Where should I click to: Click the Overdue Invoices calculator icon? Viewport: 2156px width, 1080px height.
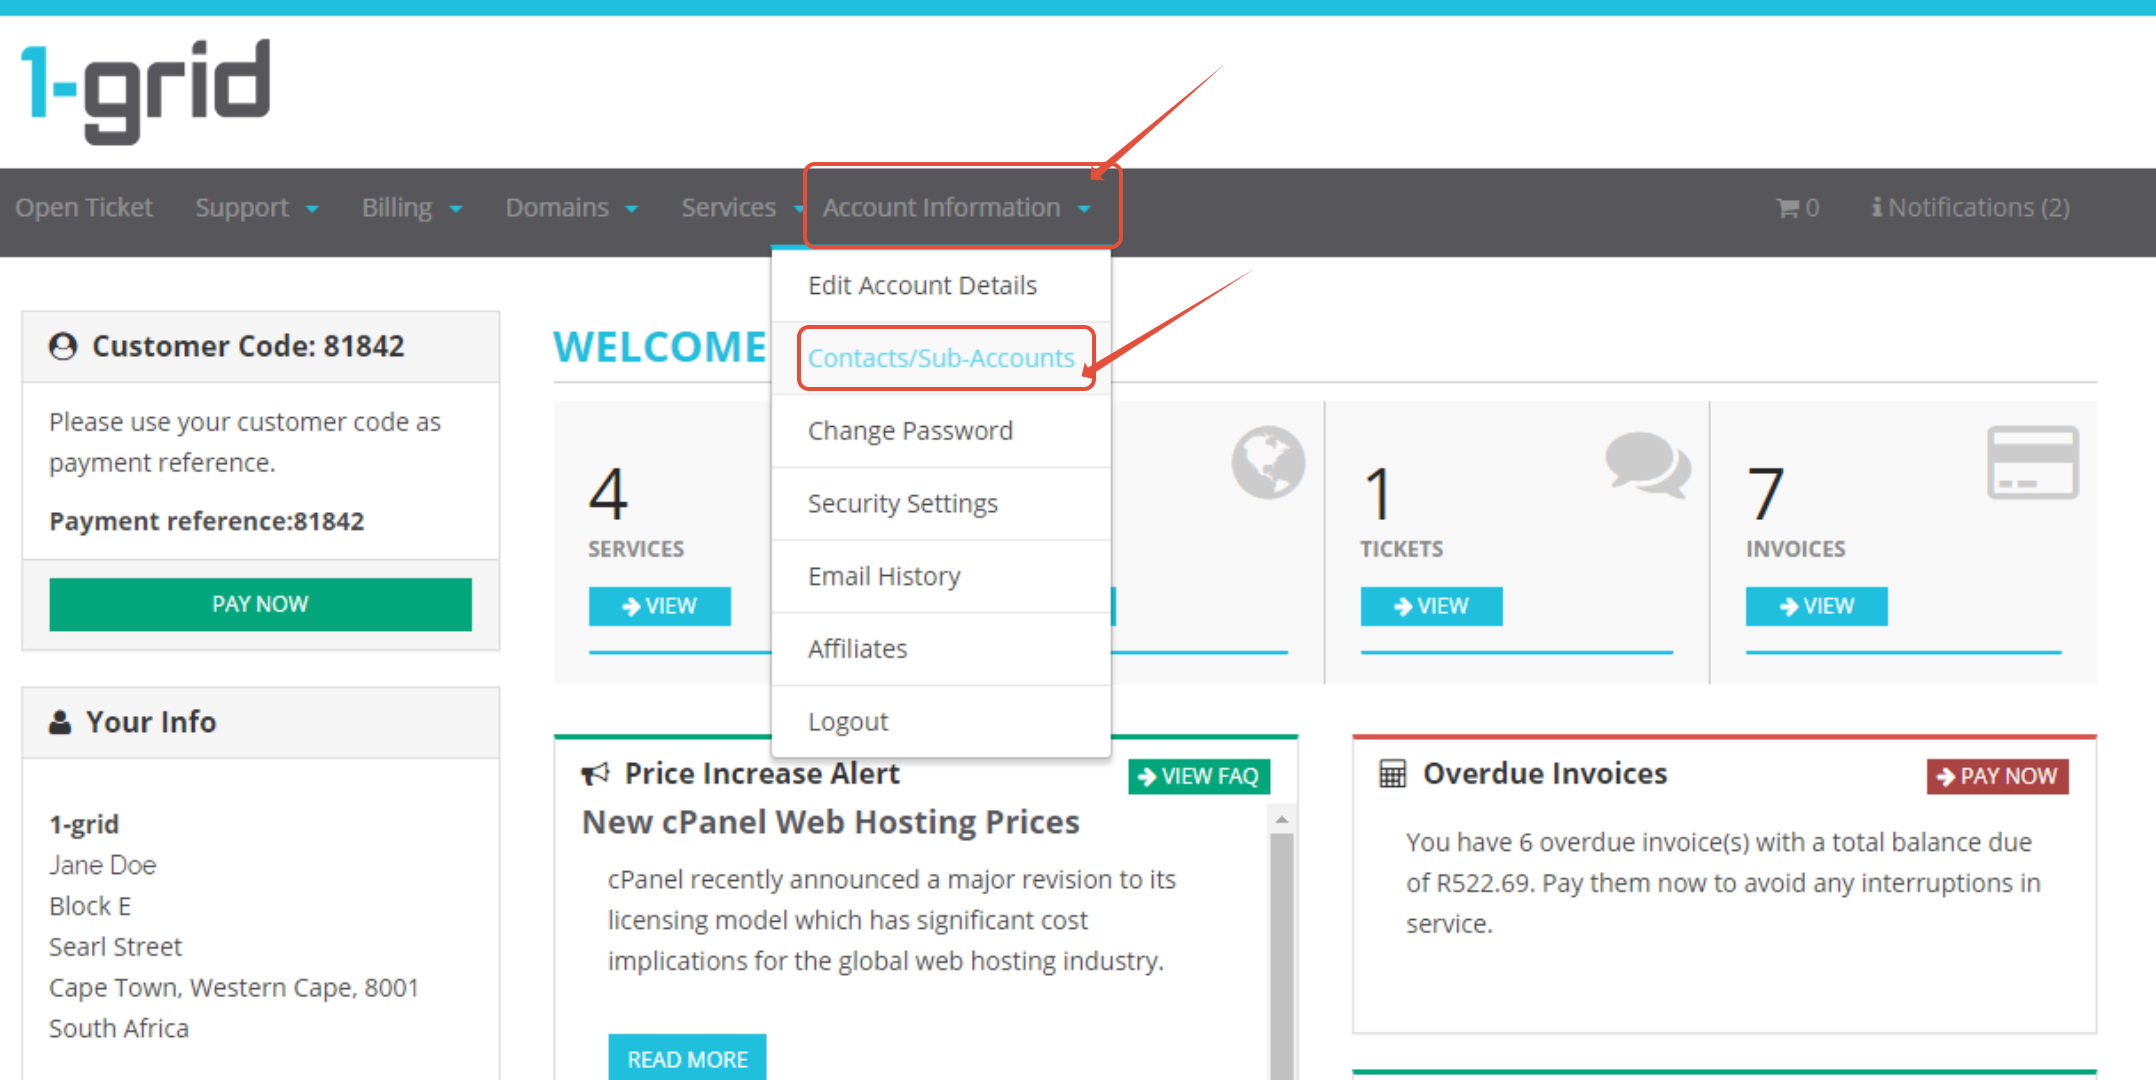pos(1392,774)
